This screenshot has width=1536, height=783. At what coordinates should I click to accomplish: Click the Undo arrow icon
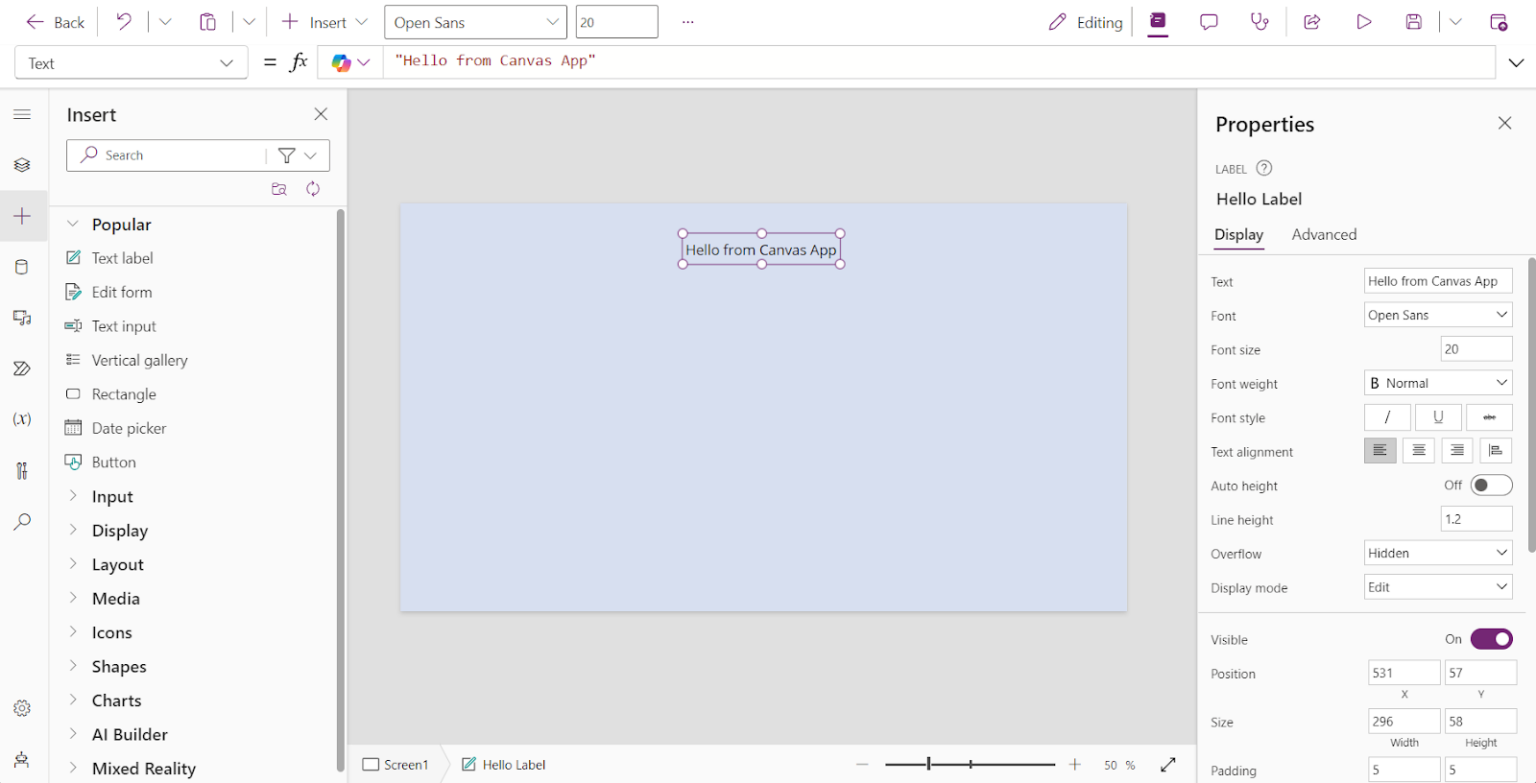tap(124, 22)
